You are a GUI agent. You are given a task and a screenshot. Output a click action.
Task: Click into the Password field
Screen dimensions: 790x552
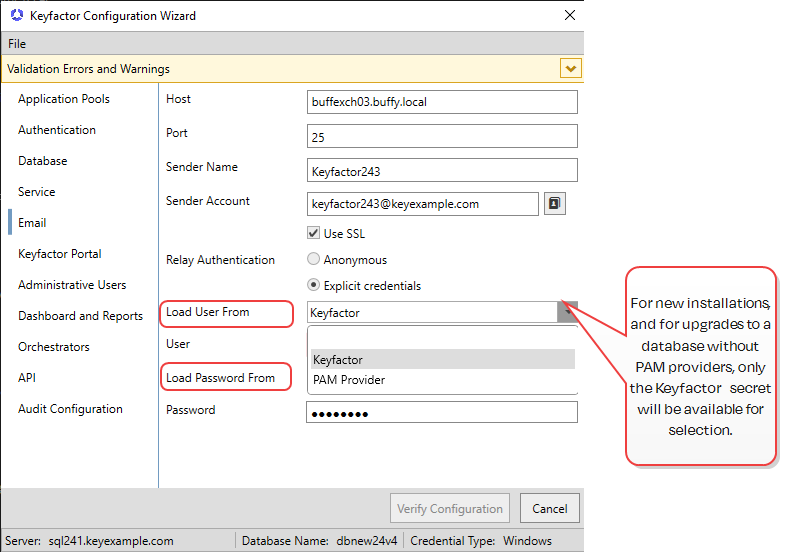pyautogui.click(x=441, y=413)
